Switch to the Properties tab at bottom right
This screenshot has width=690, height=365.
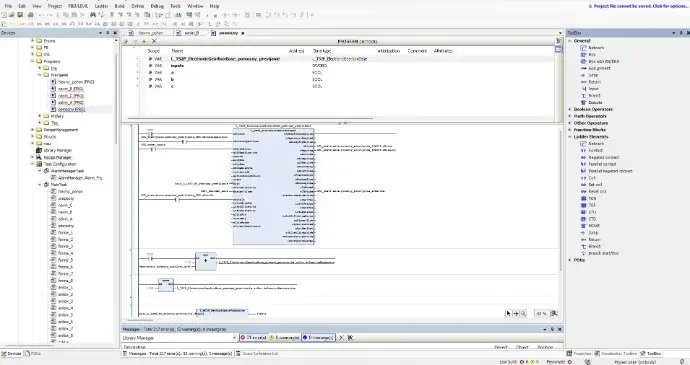(x=579, y=354)
